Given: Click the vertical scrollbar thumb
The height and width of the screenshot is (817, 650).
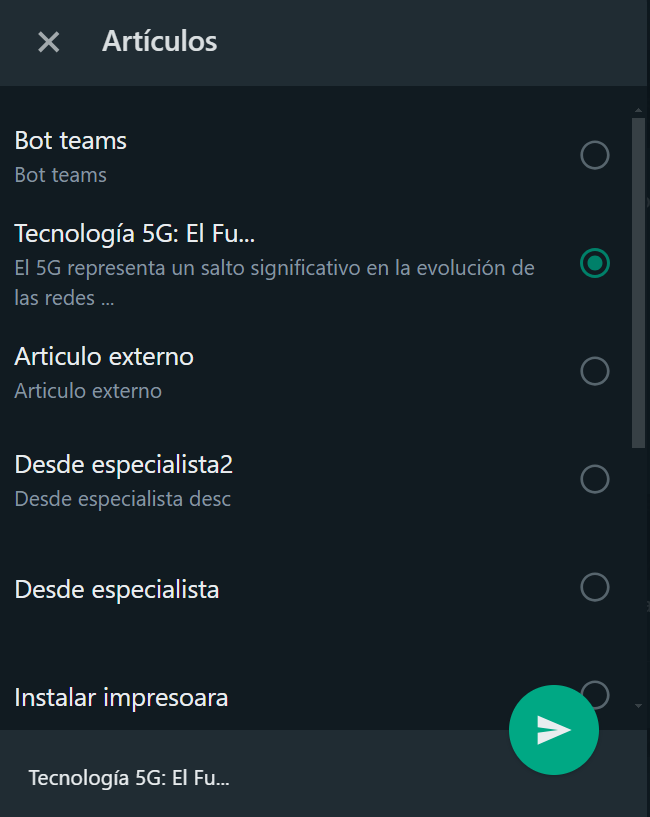Looking at the screenshot, I should 638,283.
